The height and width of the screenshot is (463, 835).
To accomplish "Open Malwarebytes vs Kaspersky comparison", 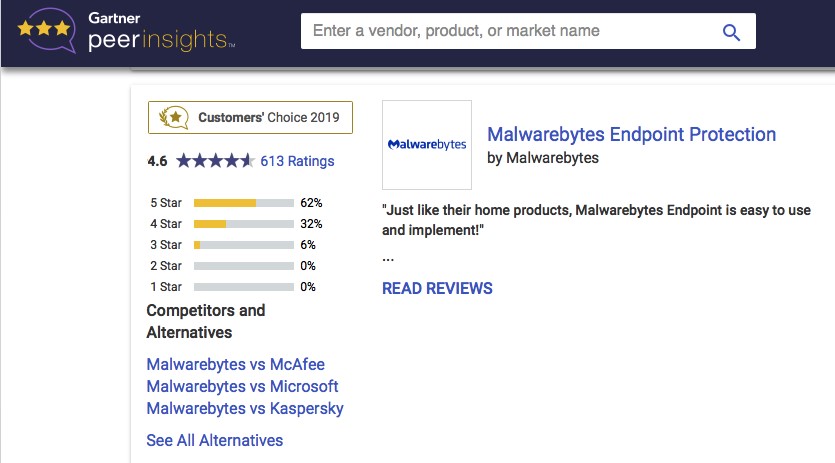I will coord(245,409).
